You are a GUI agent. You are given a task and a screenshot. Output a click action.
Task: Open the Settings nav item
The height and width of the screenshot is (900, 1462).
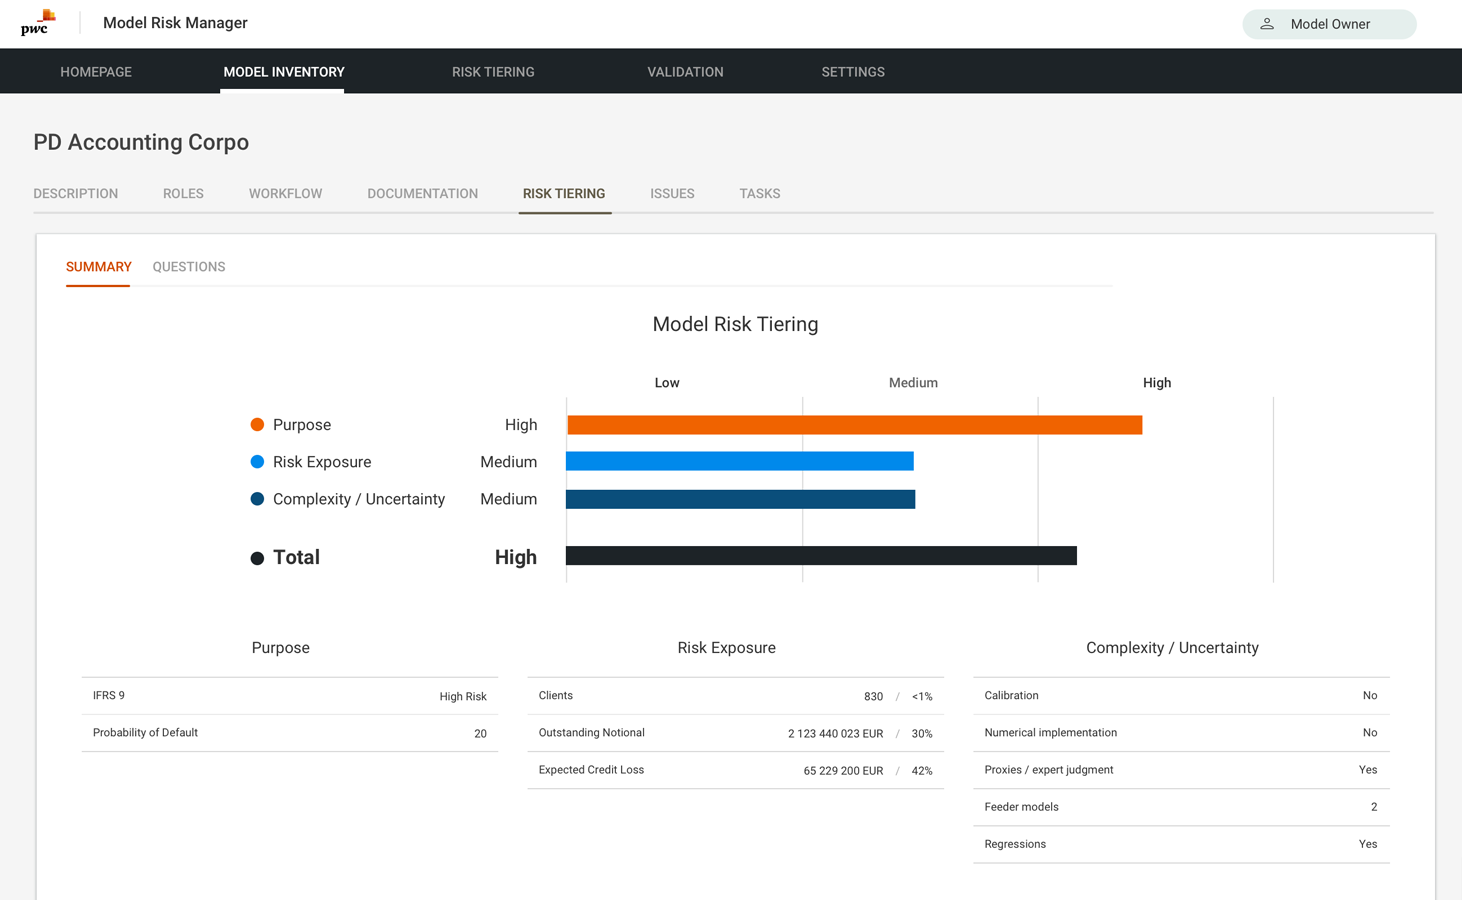[x=853, y=72]
